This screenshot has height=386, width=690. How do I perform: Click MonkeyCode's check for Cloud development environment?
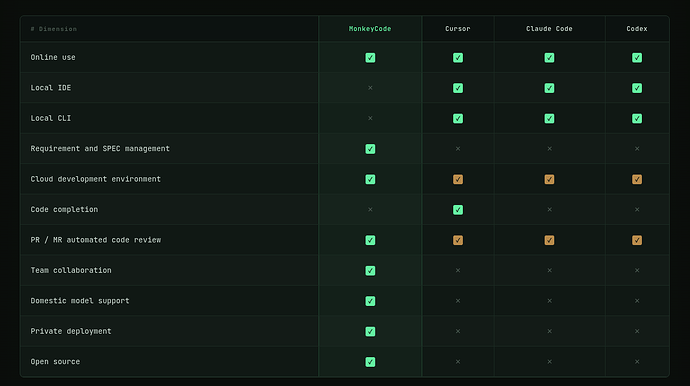pos(370,179)
